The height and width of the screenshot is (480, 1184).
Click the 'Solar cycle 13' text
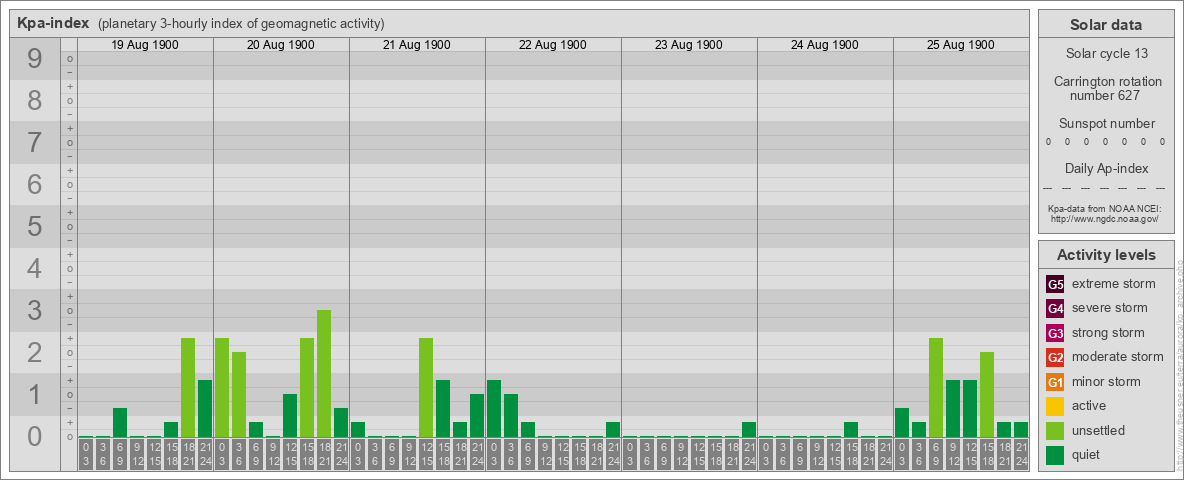pyautogui.click(x=1106, y=54)
